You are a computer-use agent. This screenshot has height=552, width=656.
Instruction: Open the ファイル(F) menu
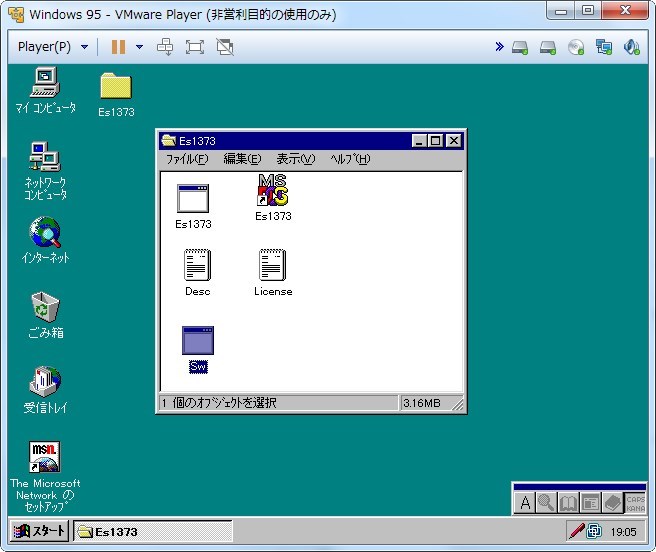pos(187,159)
